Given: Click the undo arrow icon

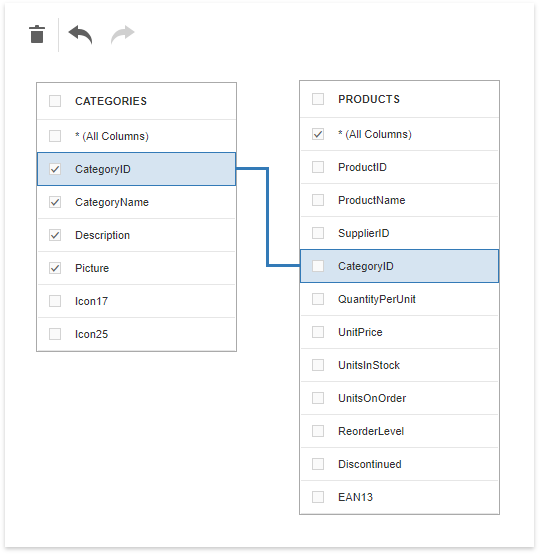Looking at the screenshot, I should [81, 35].
